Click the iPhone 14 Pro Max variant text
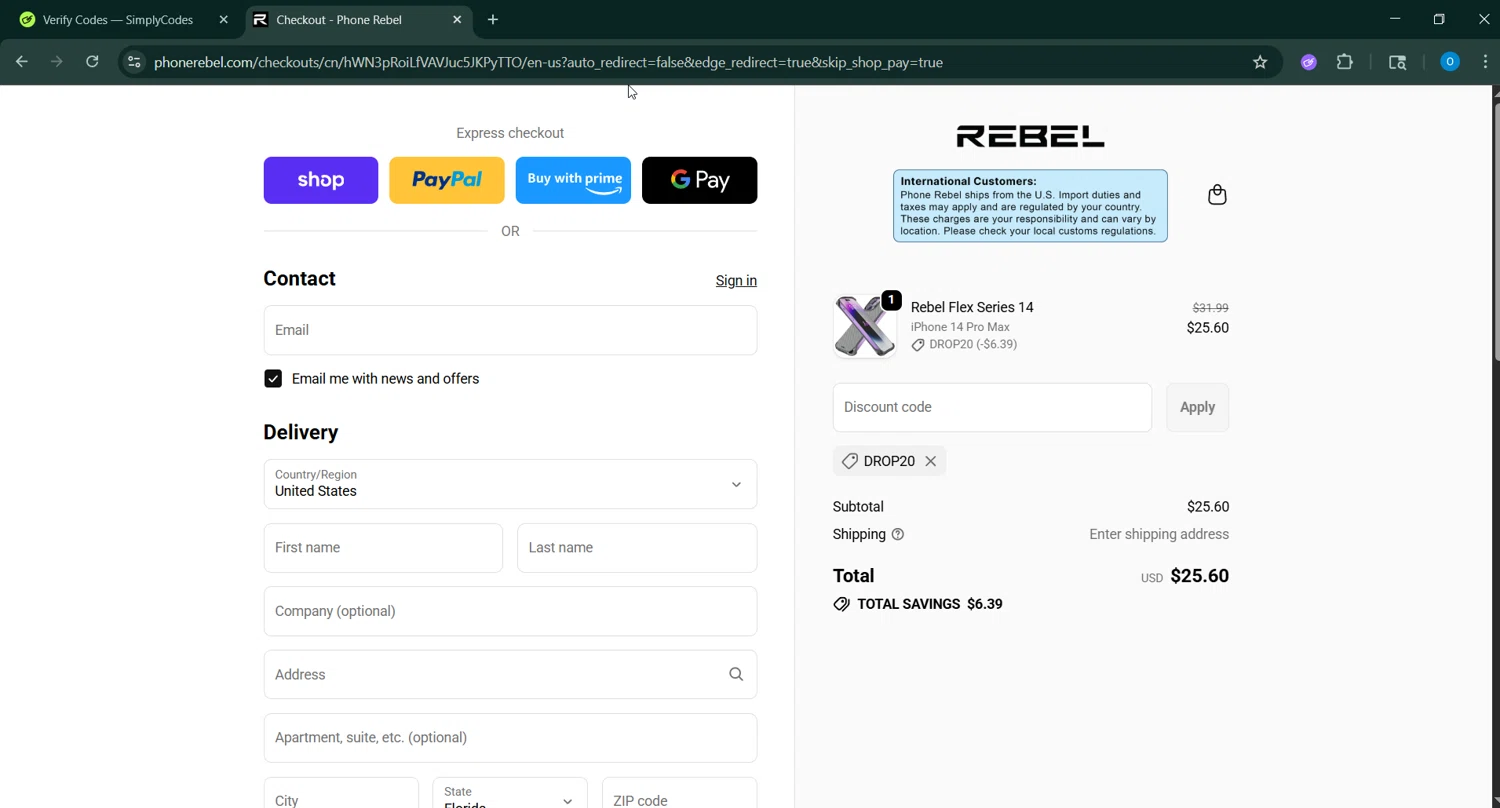This screenshot has height=808, width=1500. point(960,327)
